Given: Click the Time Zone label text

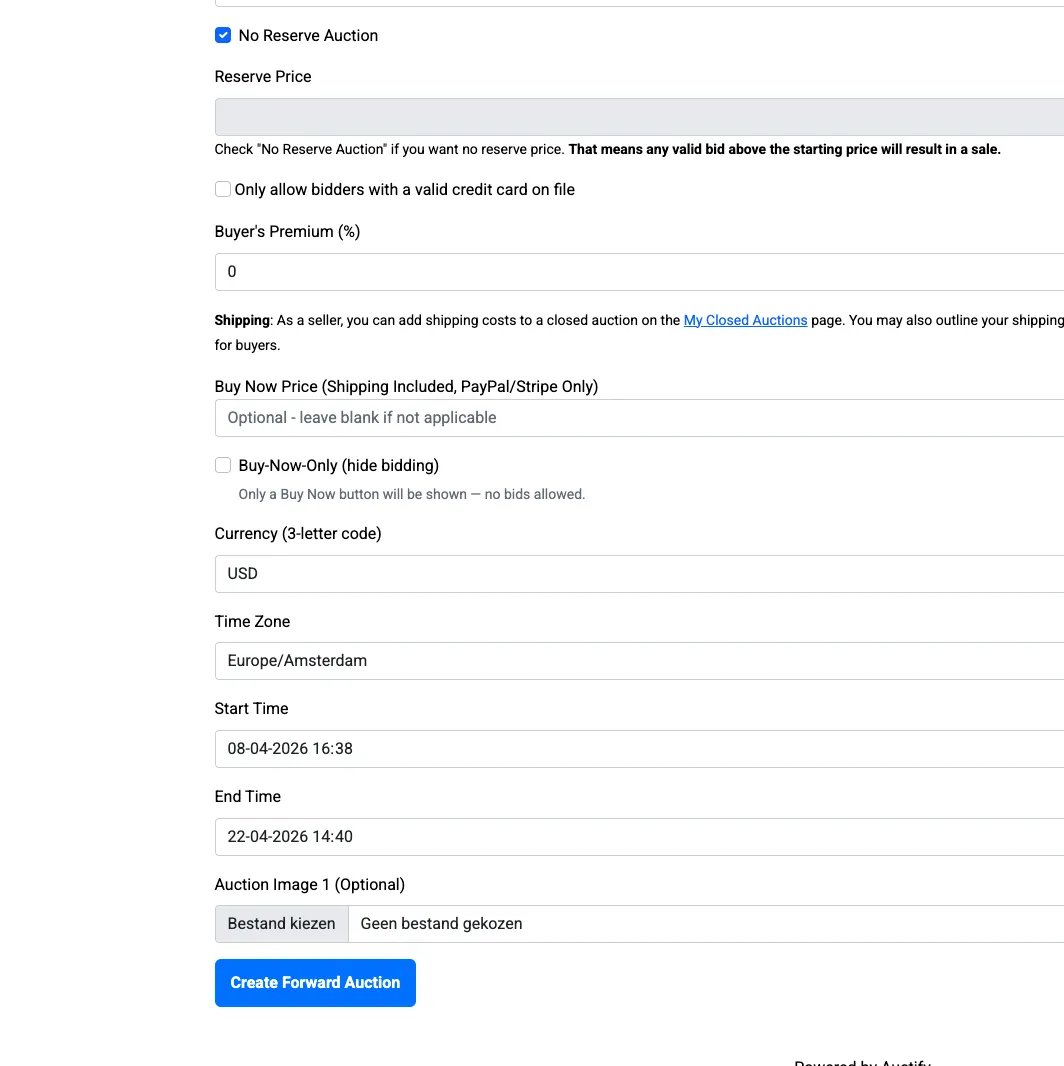Looking at the screenshot, I should click(252, 621).
